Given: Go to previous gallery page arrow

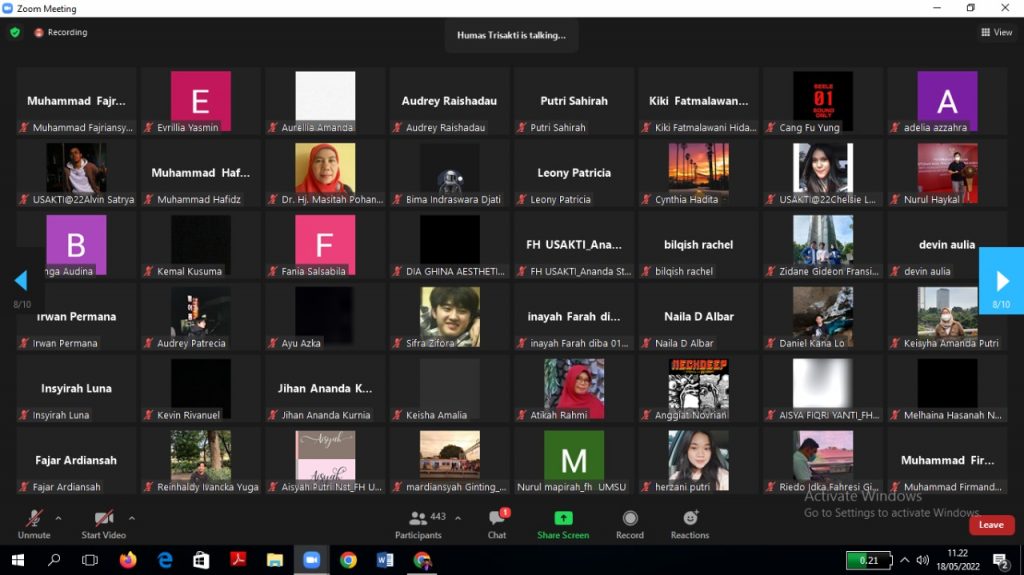Looking at the screenshot, I should click(x=20, y=281).
